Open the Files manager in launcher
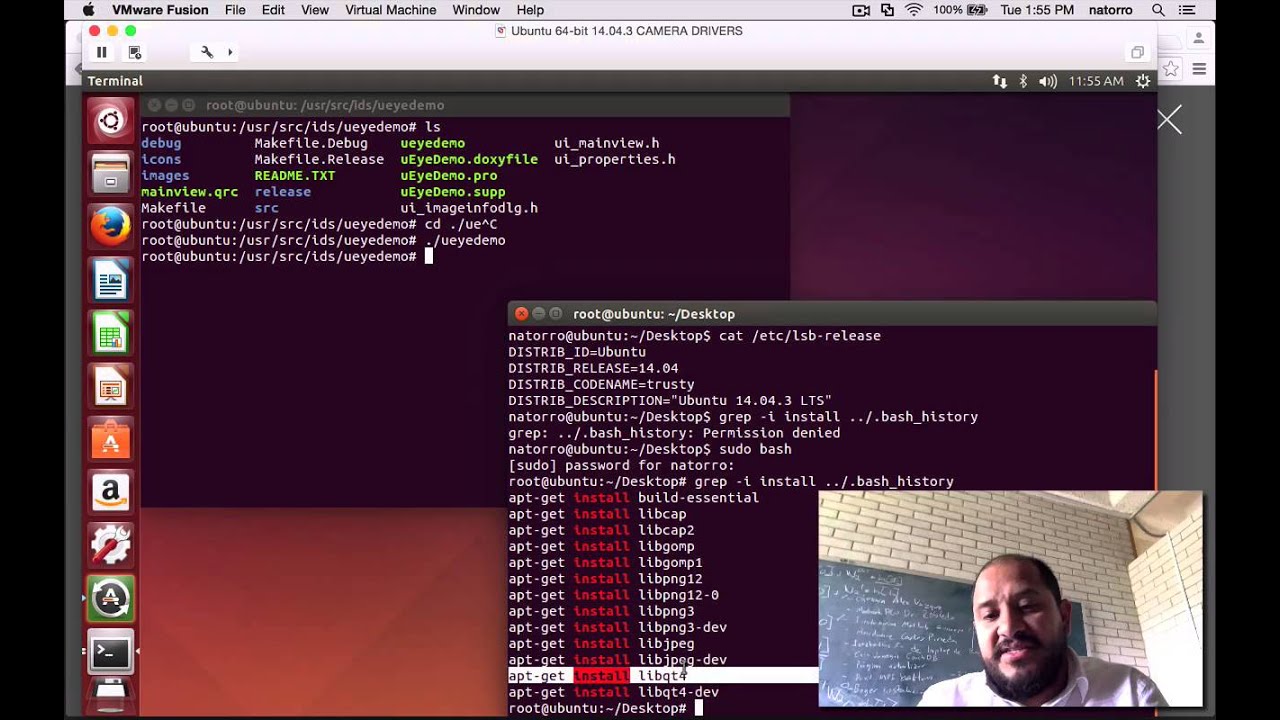Viewport: 1280px width, 720px height. point(110,174)
